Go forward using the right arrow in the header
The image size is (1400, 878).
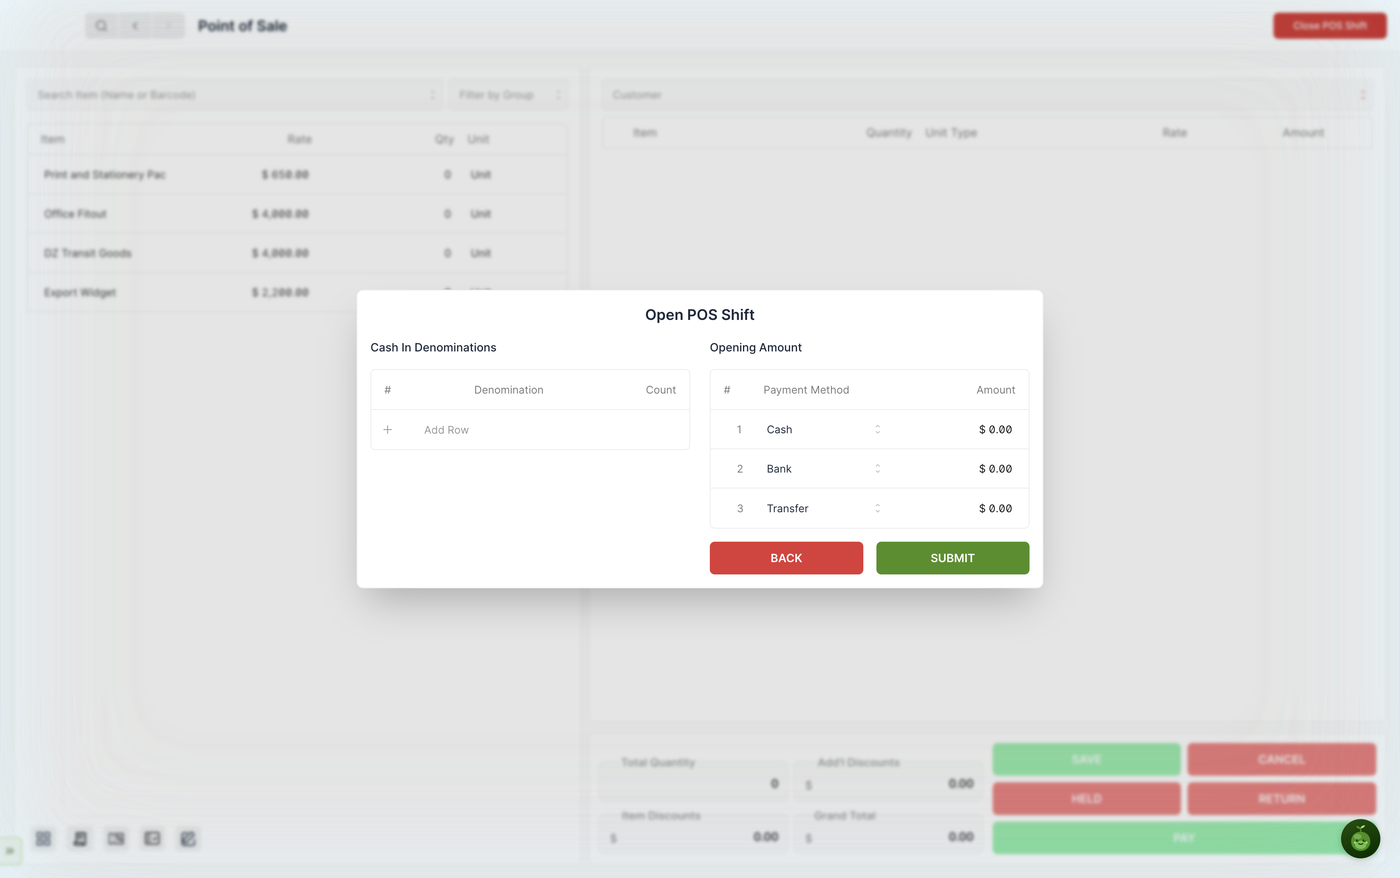point(168,25)
